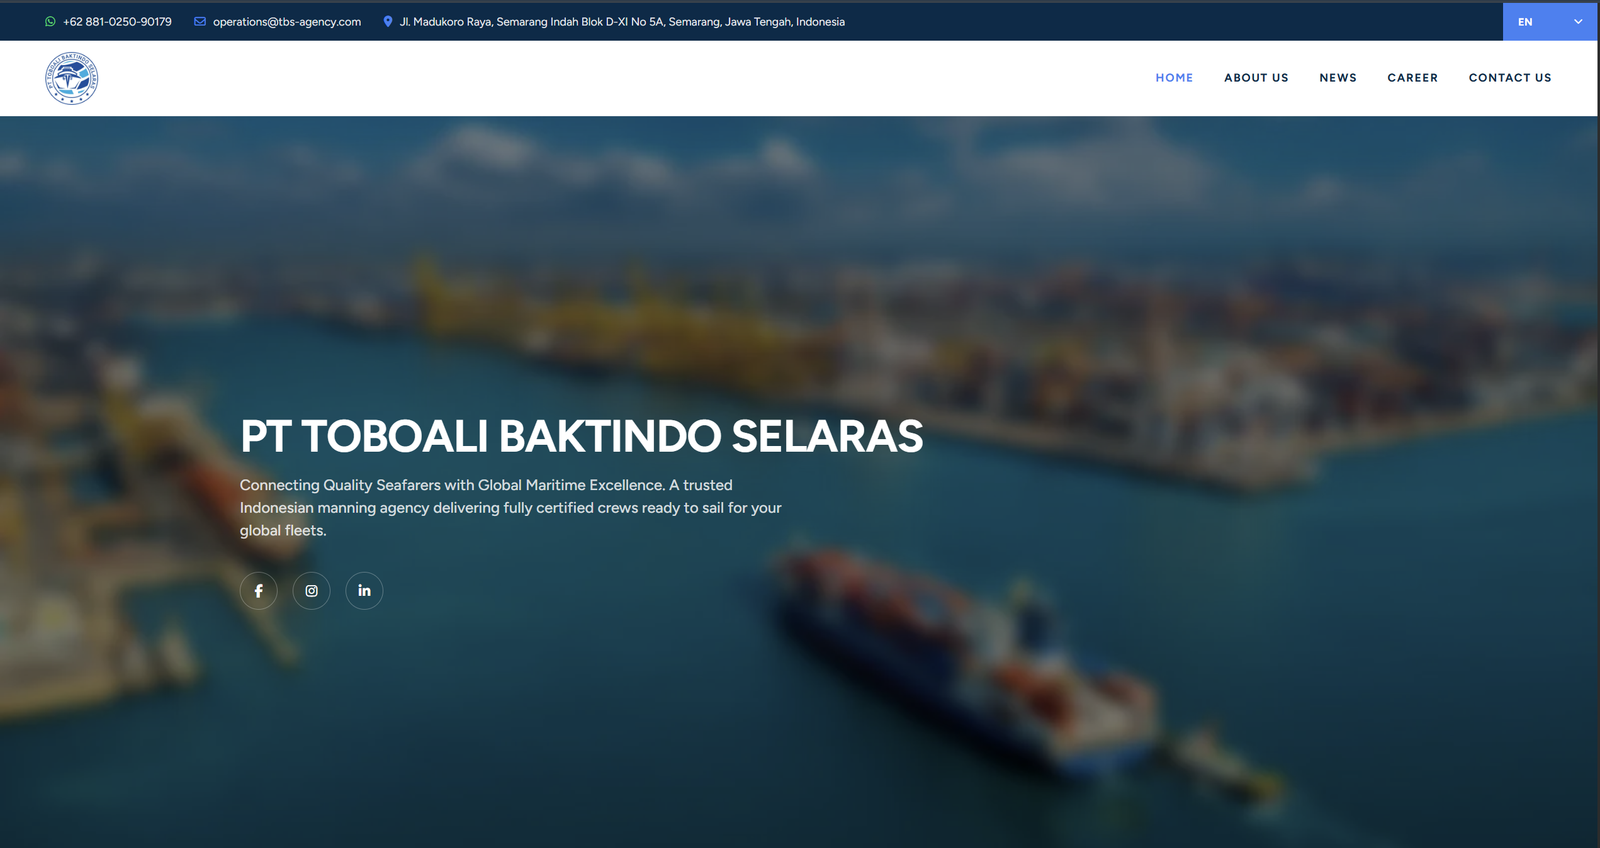Screen dimensions: 1600x848
Task: Open the CAREER menu item
Action: point(1412,78)
